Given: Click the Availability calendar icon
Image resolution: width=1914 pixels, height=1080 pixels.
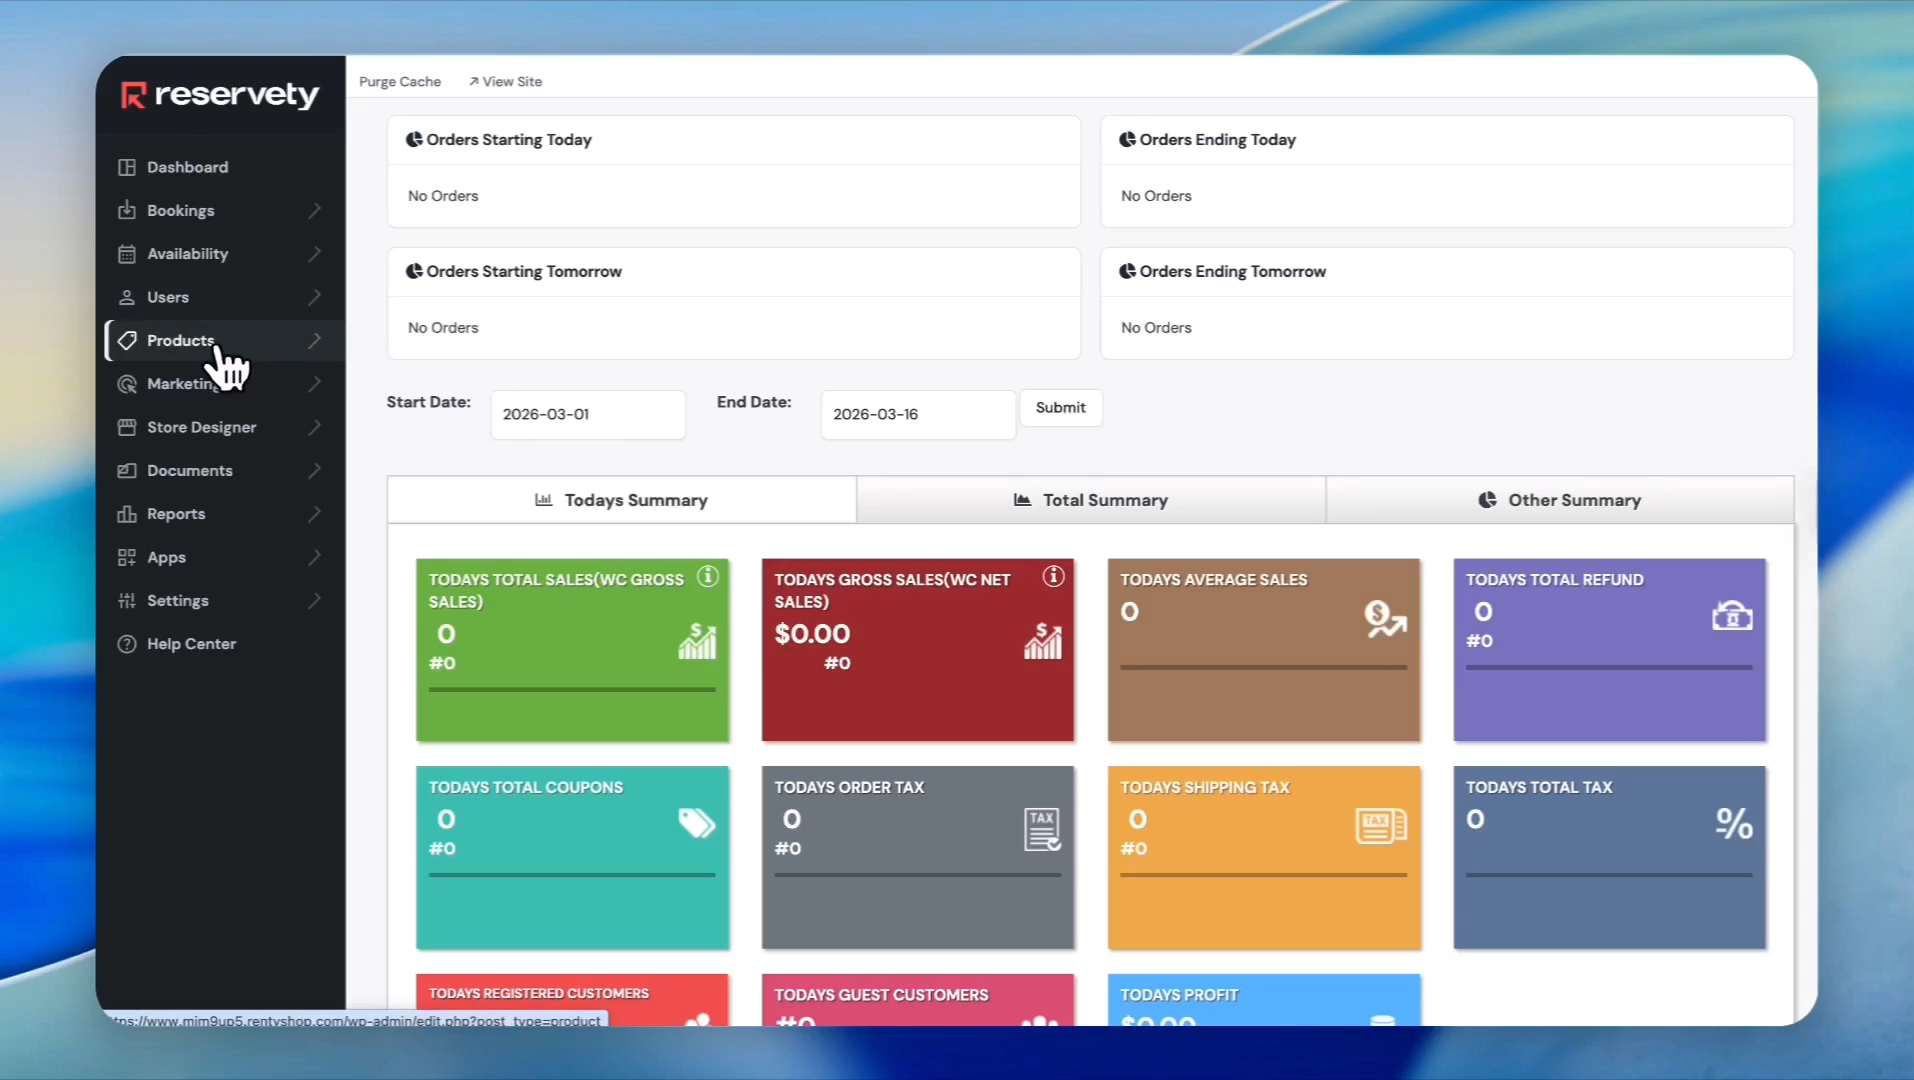Looking at the screenshot, I should [x=127, y=254].
